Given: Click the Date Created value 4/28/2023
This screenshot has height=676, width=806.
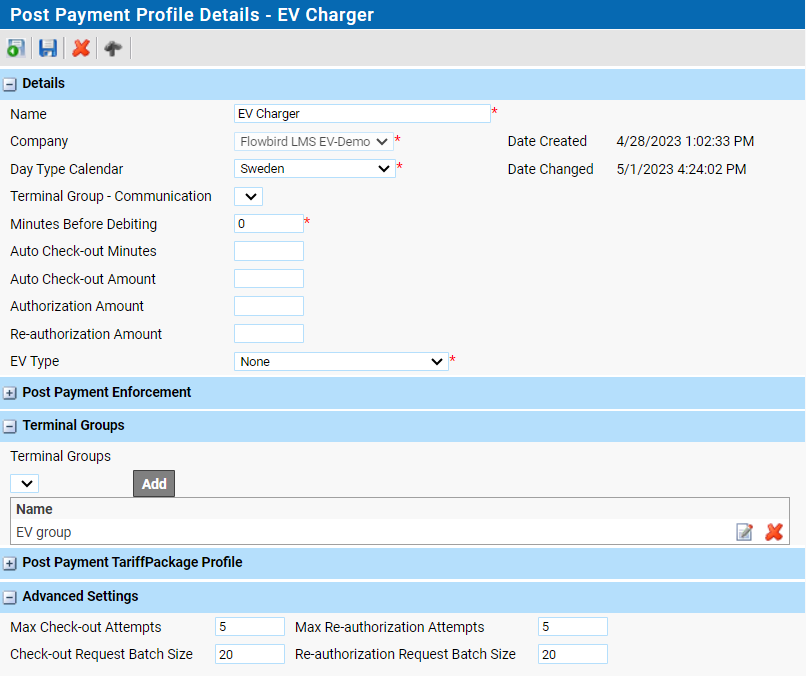Looking at the screenshot, I should 685,141.
